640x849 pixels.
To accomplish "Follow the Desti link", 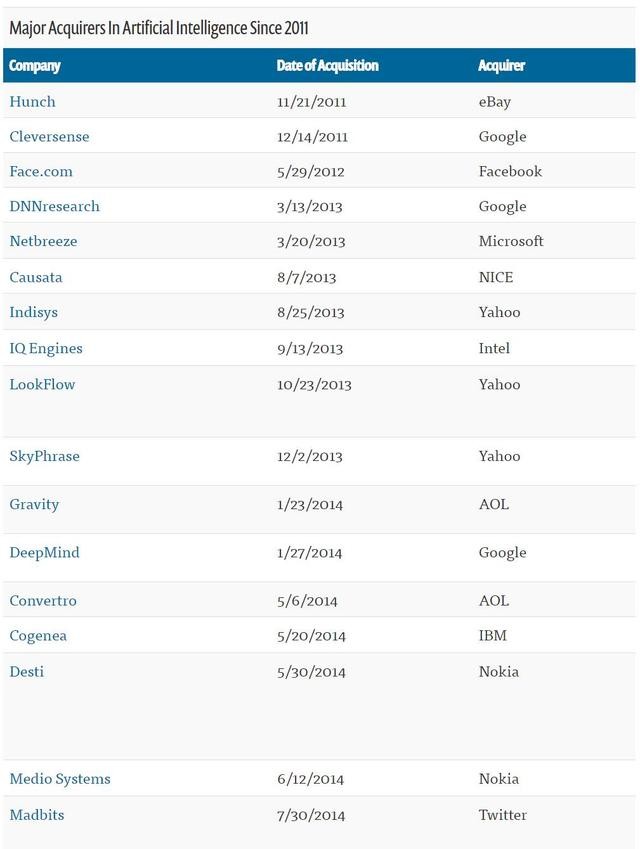I will [27, 671].
